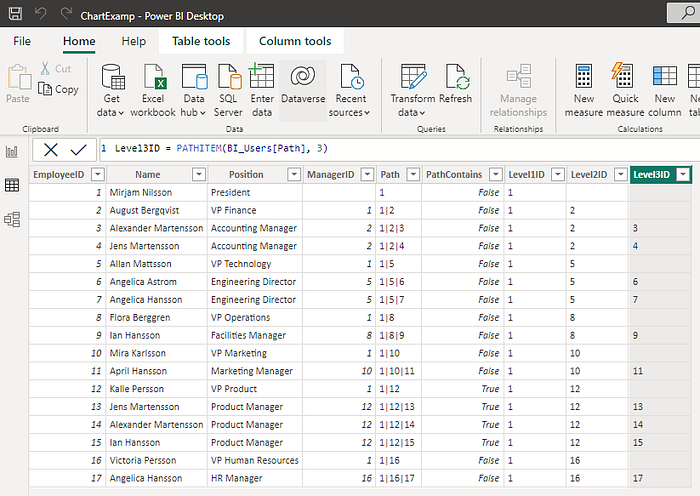Screen dimensions: 700x496
Task: Open the ManagerID column filter dropdown
Action: tap(367, 174)
